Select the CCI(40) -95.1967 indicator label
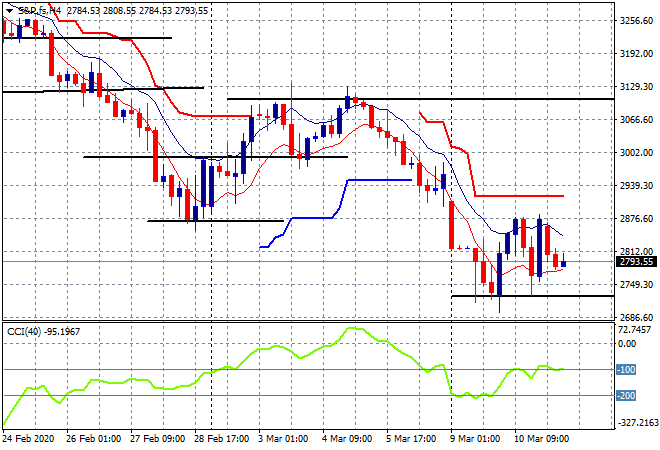 point(43,332)
